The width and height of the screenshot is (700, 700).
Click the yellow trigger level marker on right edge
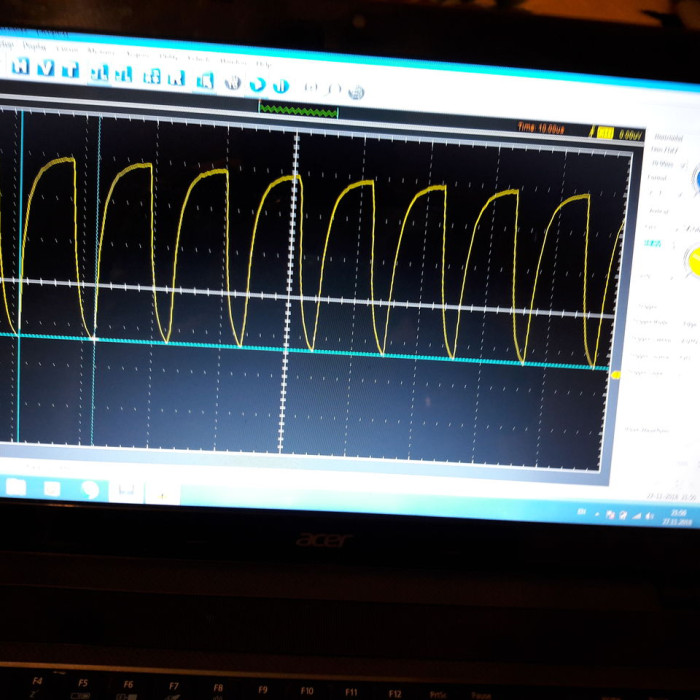[x=616, y=375]
